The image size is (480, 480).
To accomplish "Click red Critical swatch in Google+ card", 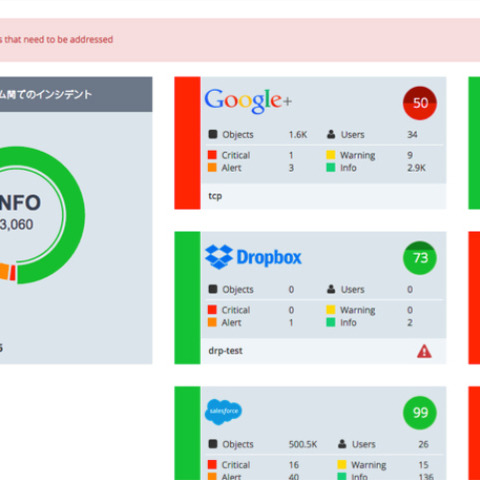I will pyautogui.click(x=212, y=155).
